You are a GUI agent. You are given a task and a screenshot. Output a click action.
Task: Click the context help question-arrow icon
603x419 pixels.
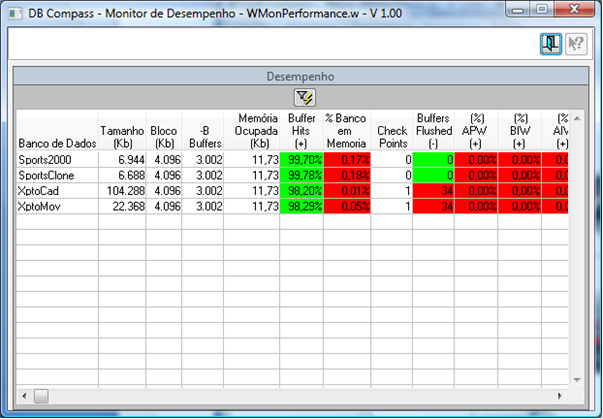click(x=576, y=44)
